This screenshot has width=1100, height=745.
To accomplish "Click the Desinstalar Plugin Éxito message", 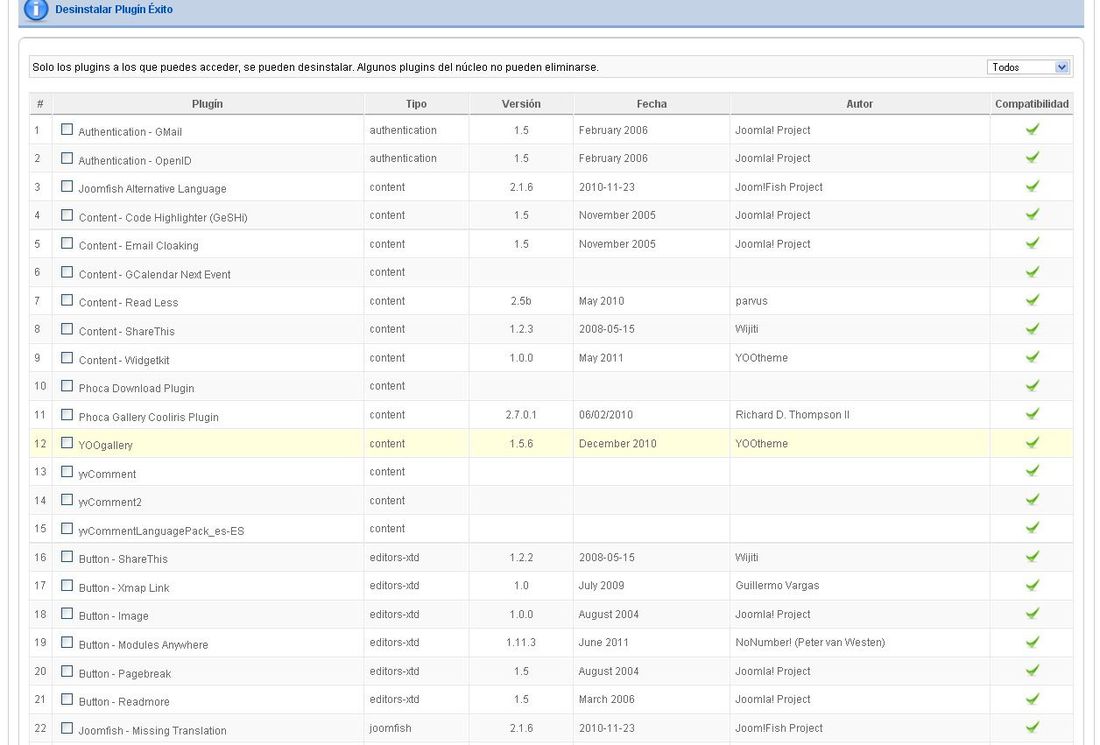I will point(114,9).
